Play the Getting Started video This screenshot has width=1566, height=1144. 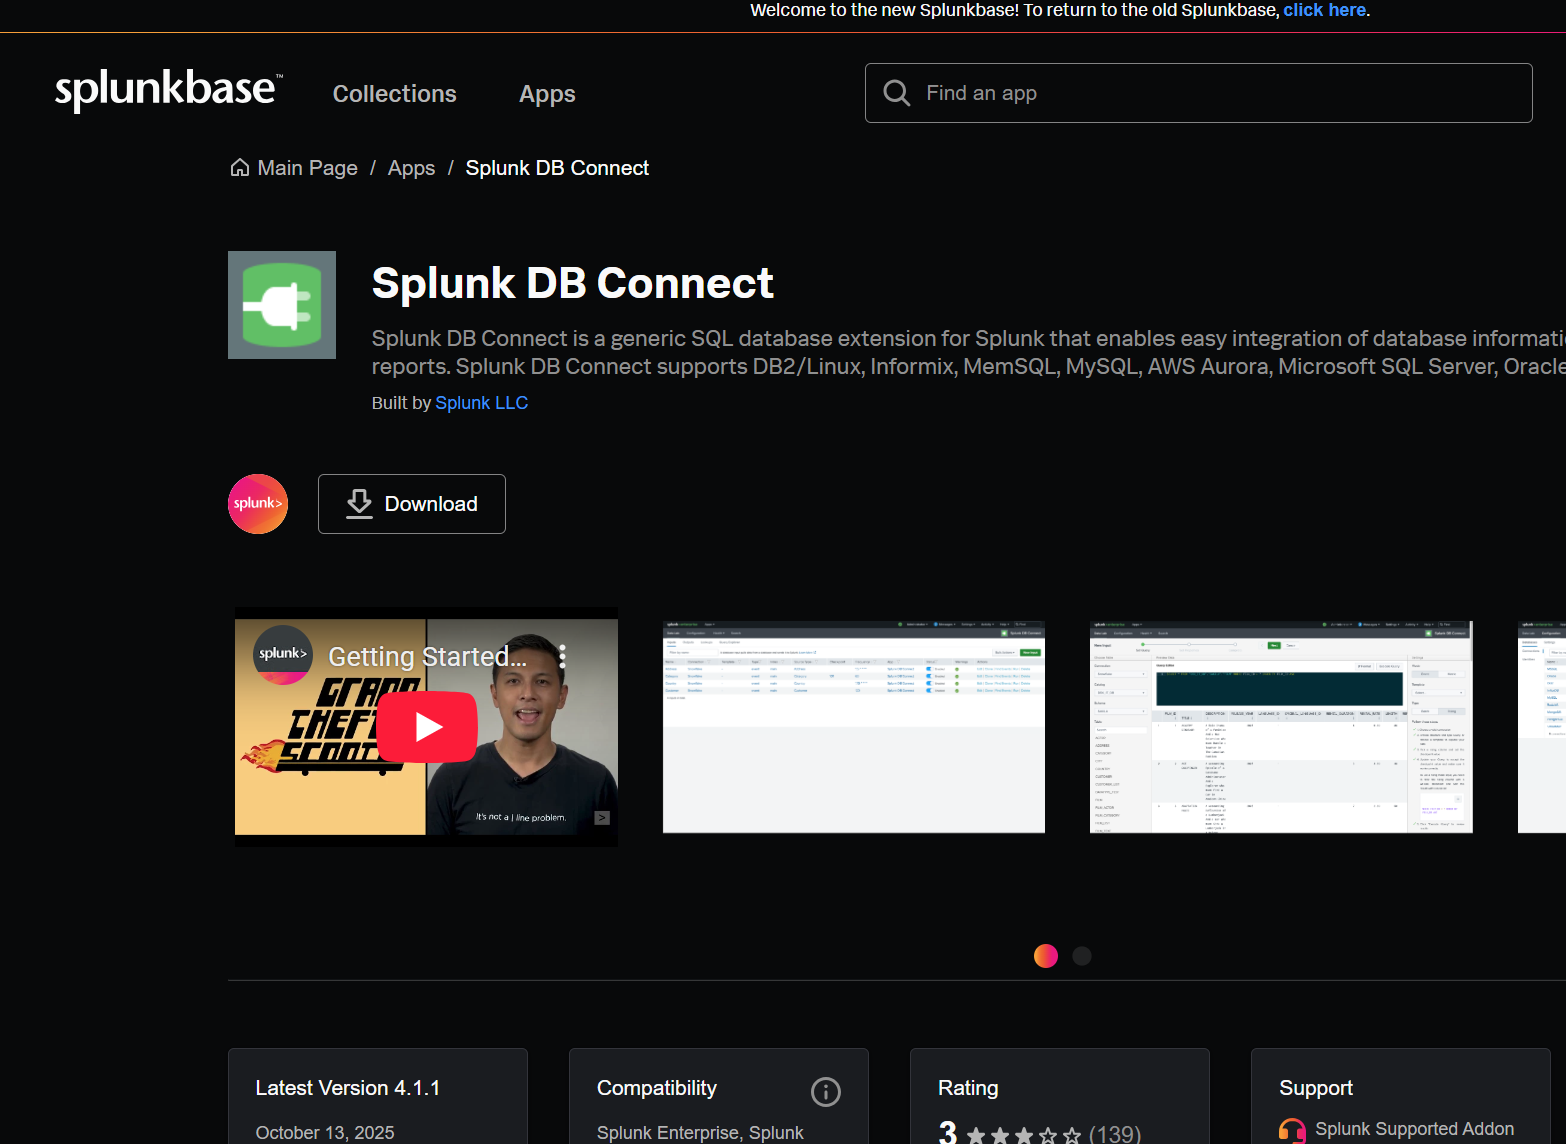(427, 727)
